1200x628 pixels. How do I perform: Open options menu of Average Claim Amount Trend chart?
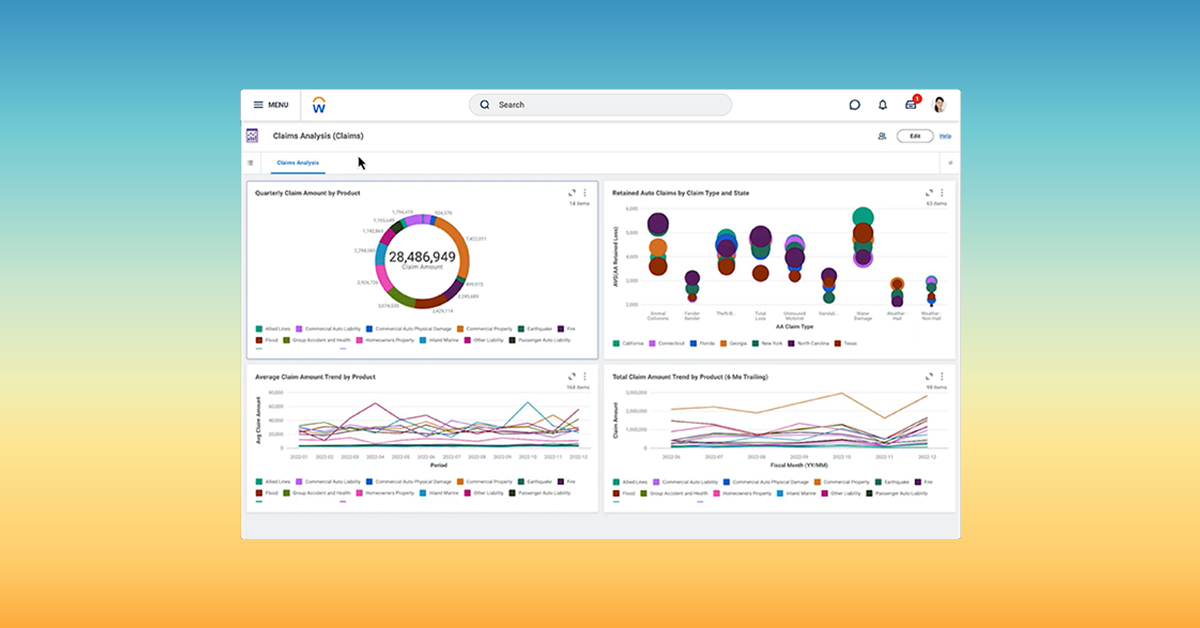pos(585,376)
